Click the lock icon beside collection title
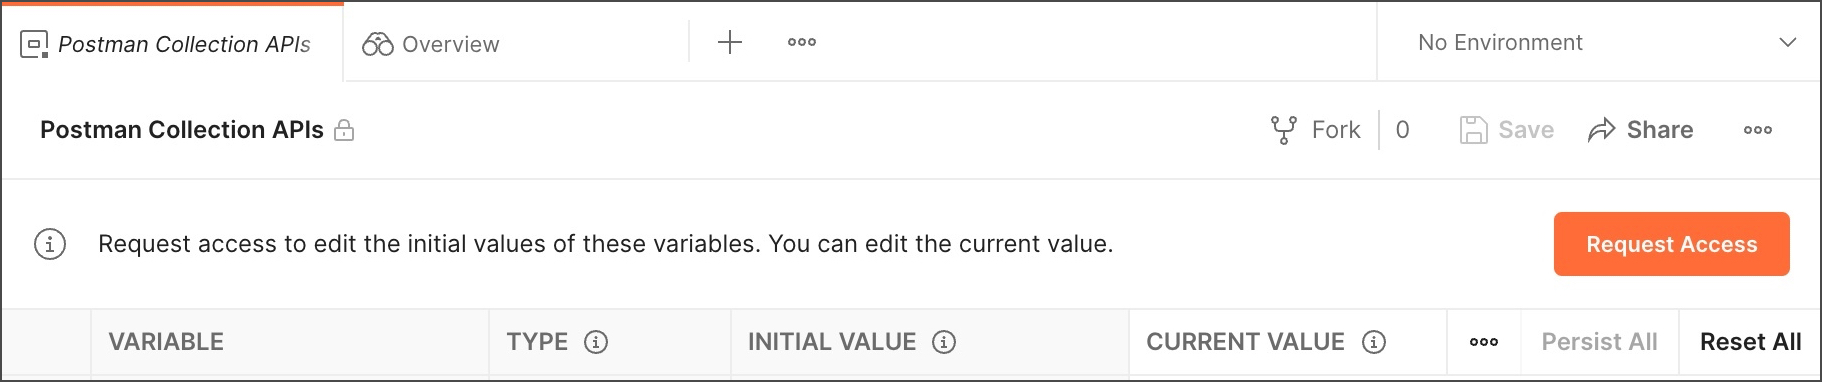This screenshot has height=382, width=1822. point(344,130)
